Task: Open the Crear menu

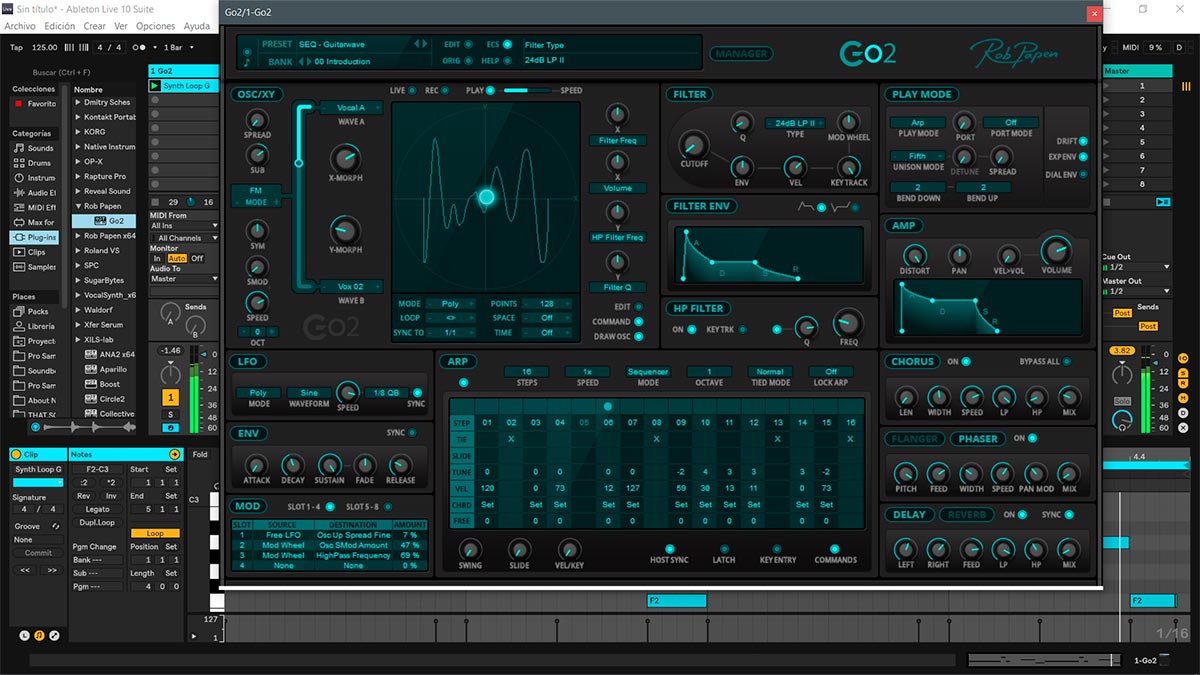Action: click(x=94, y=26)
